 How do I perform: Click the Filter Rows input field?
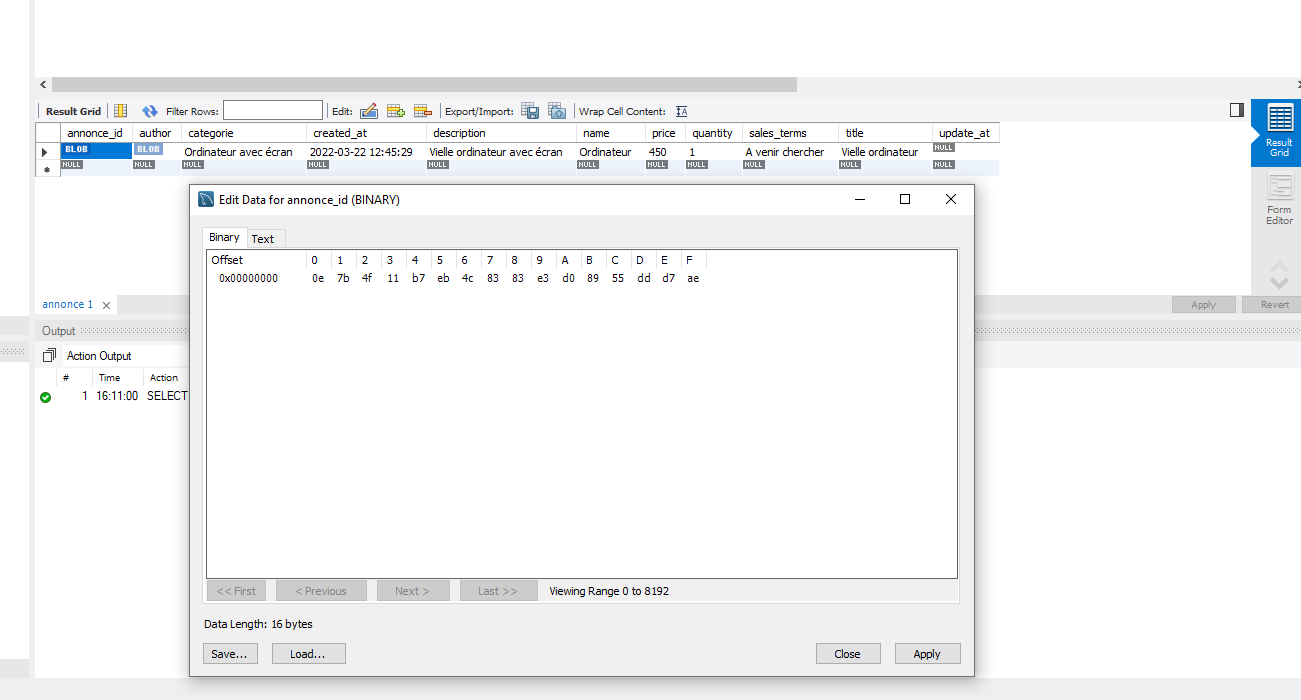273,111
